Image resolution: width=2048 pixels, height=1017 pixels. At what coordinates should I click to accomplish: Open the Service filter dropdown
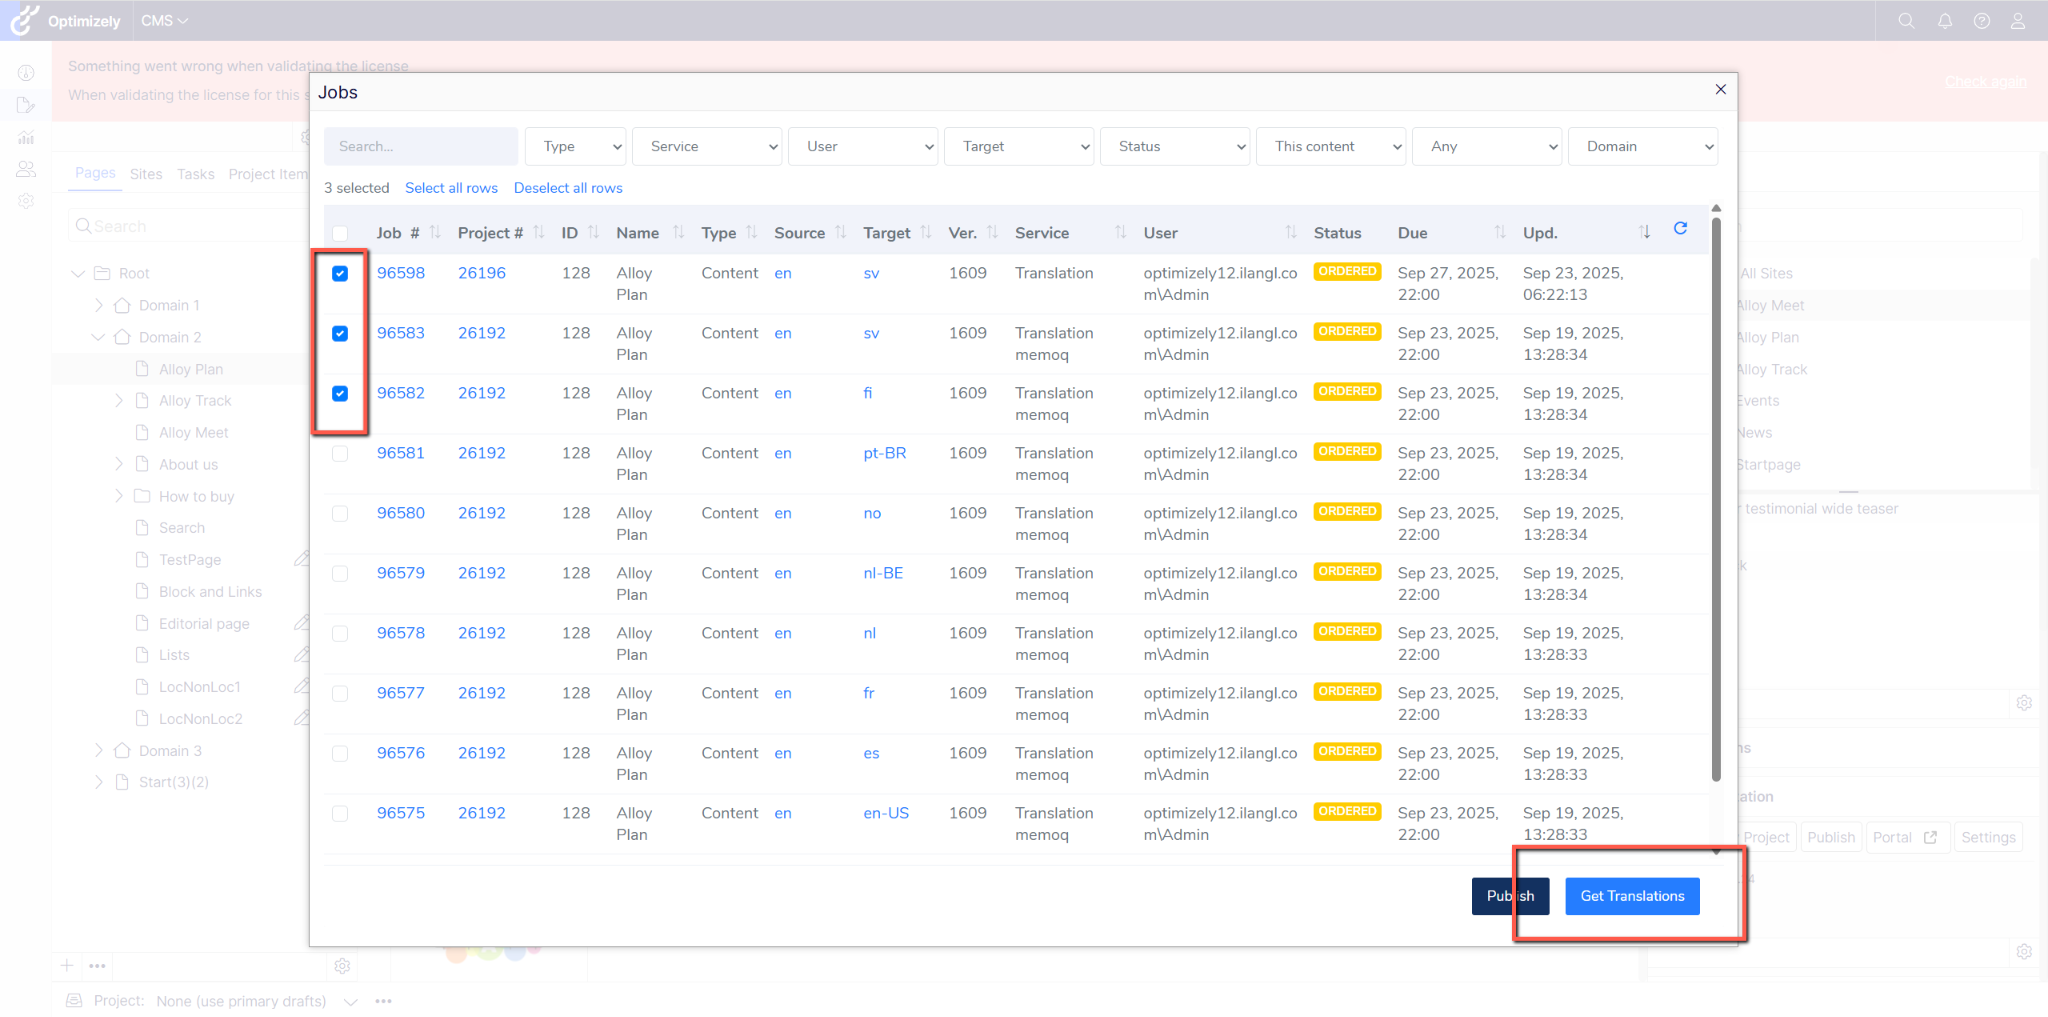coord(707,146)
